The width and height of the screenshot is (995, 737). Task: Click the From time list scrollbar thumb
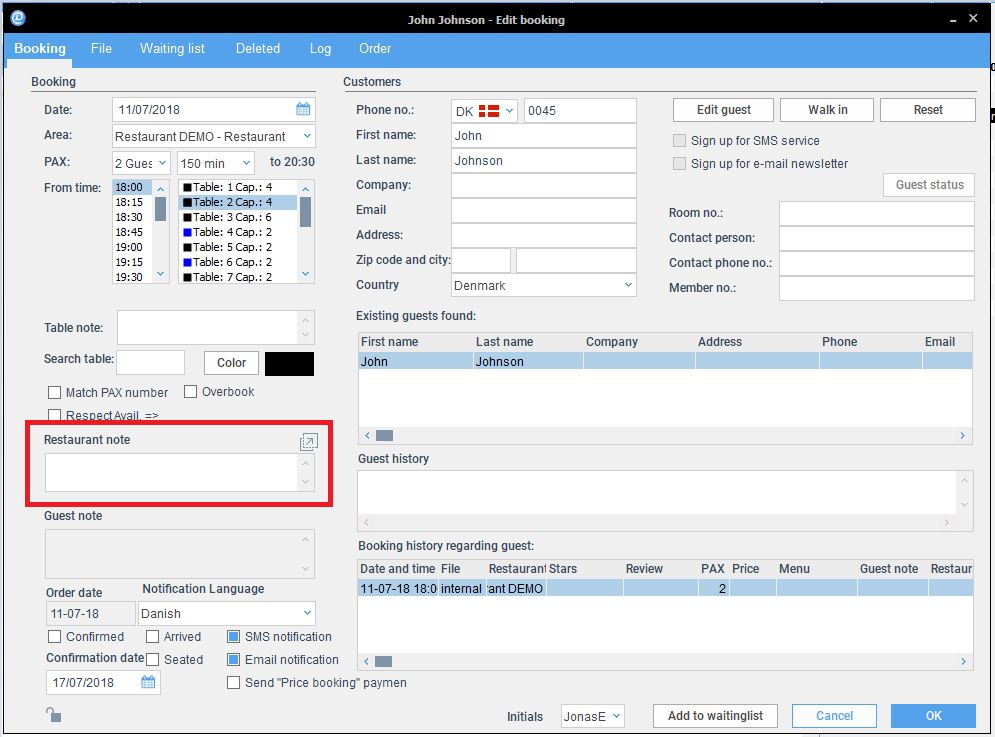point(161,208)
